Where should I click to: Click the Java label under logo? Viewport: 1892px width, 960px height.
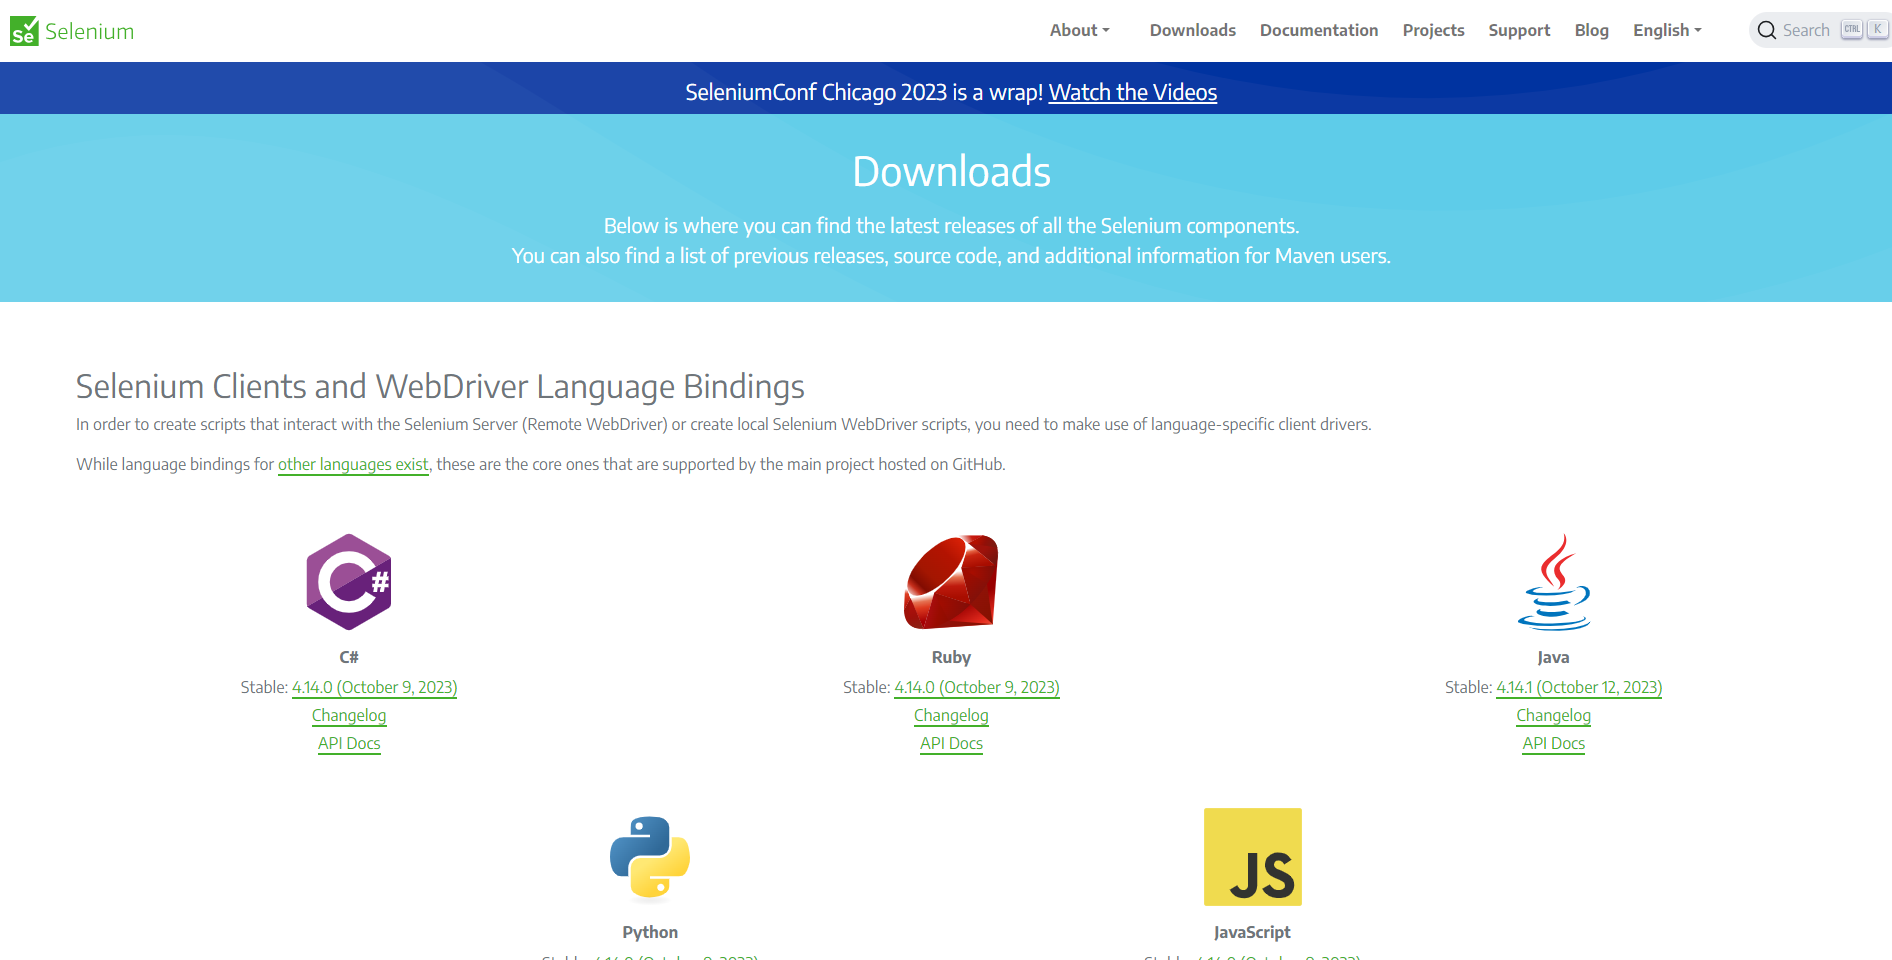pos(1553,657)
